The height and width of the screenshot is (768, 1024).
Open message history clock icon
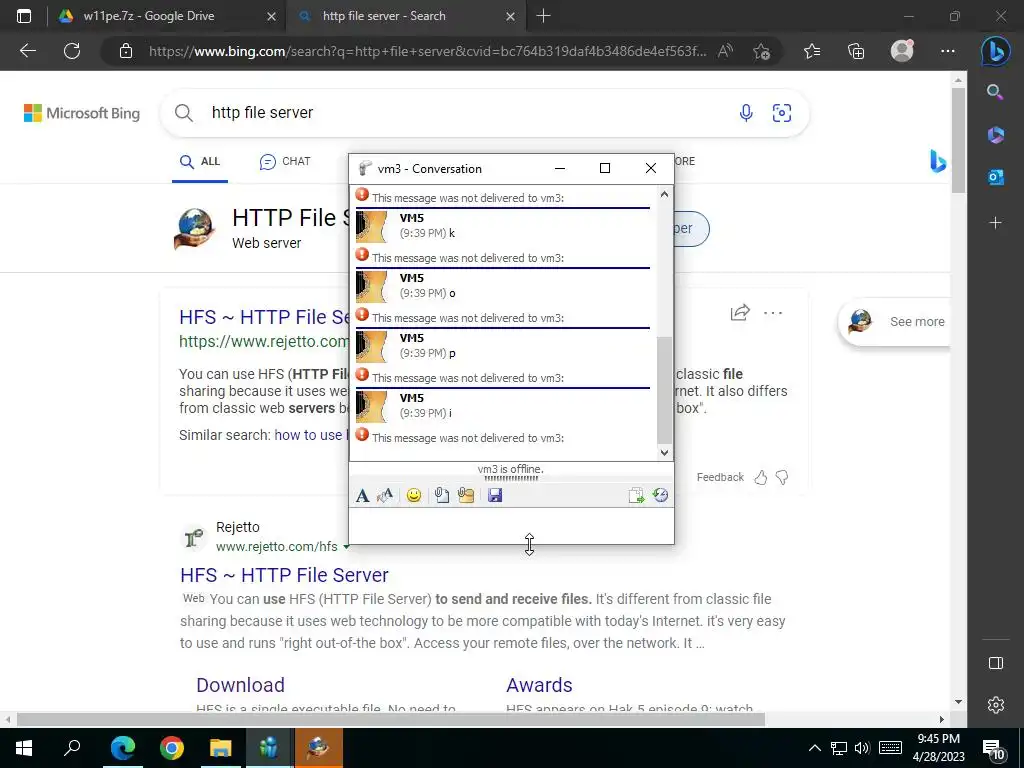point(660,495)
